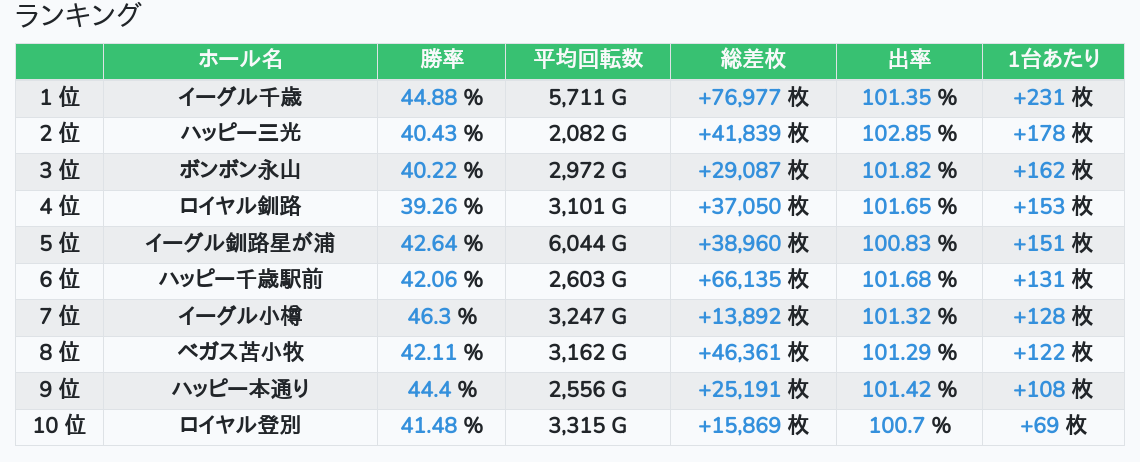
Task: Open the イーグル千歳 hall name
Action: (240, 97)
